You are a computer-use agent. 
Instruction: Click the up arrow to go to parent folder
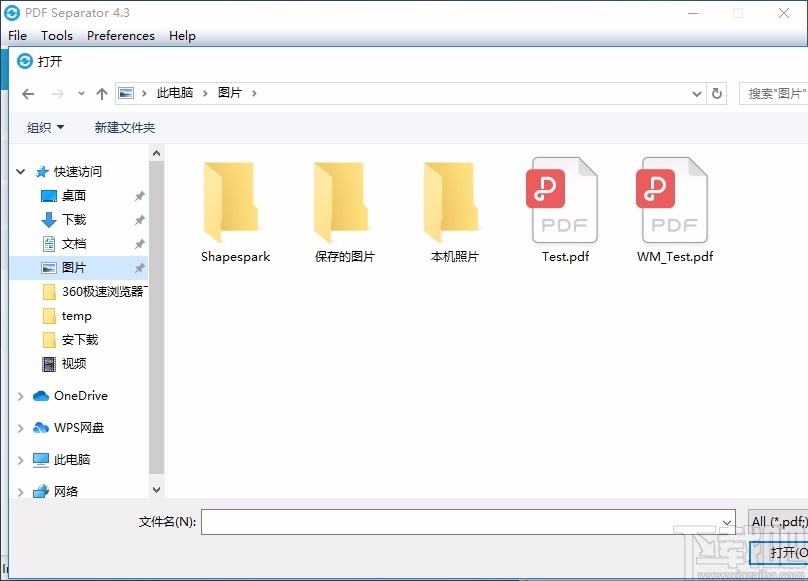point(102,93)
